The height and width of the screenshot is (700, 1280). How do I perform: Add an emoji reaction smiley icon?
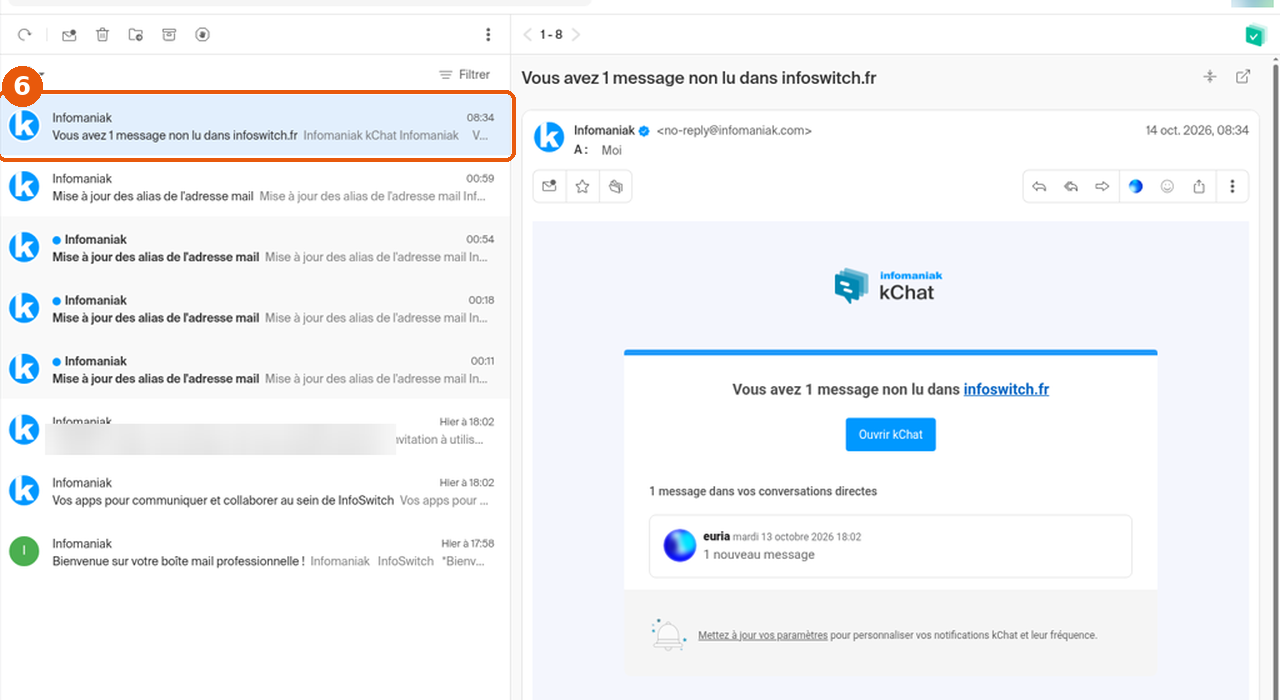tap(1167, 186)
